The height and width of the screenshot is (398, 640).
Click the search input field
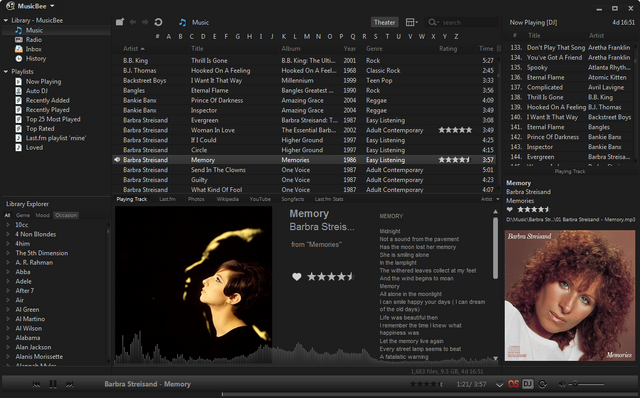pos(469,22)
